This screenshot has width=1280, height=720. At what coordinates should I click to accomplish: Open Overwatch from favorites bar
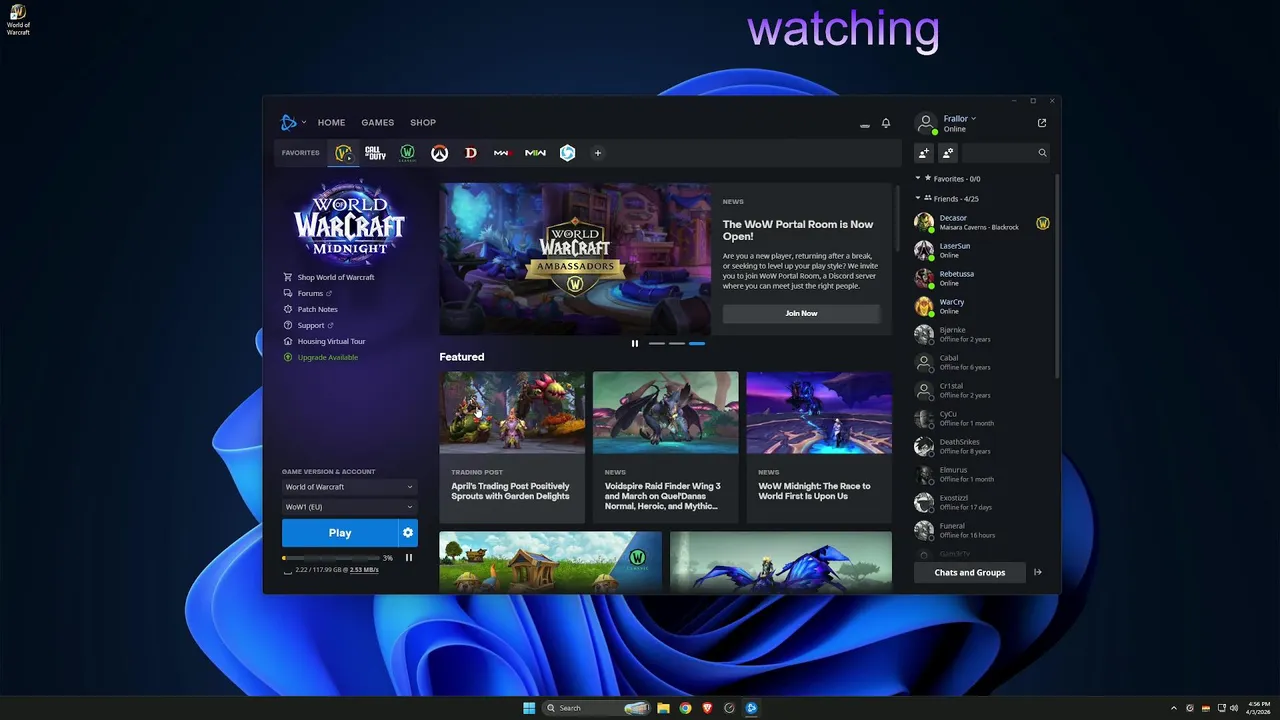(x=439, y=153)
